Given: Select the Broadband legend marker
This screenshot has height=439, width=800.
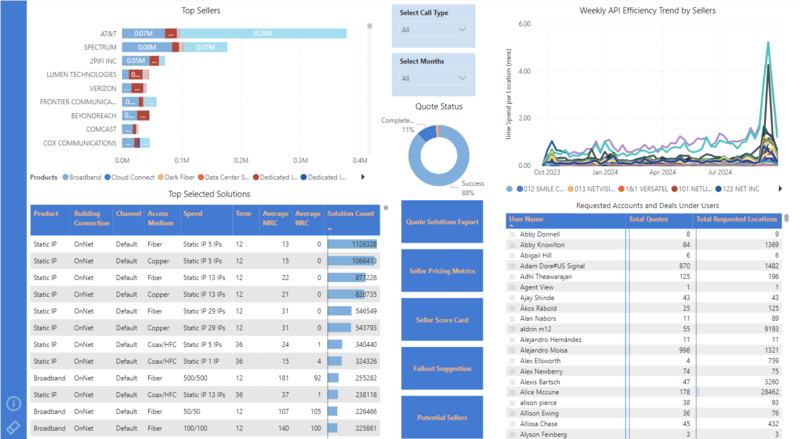Looking at the screenshot, I should (66, 177).
